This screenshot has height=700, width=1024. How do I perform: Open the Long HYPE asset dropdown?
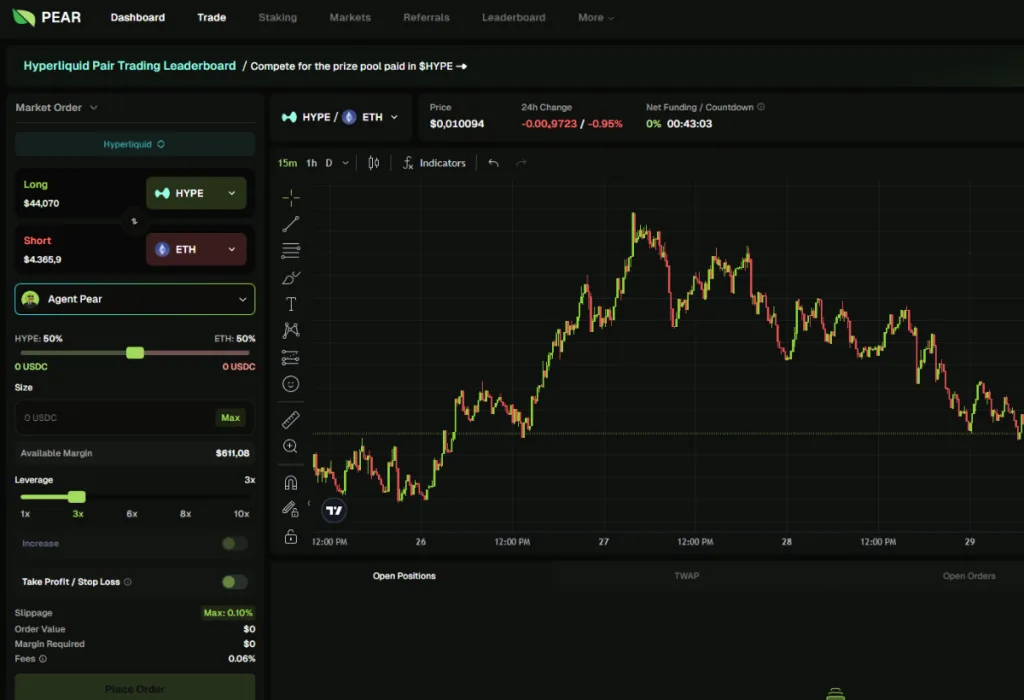[x=196, y=193]
